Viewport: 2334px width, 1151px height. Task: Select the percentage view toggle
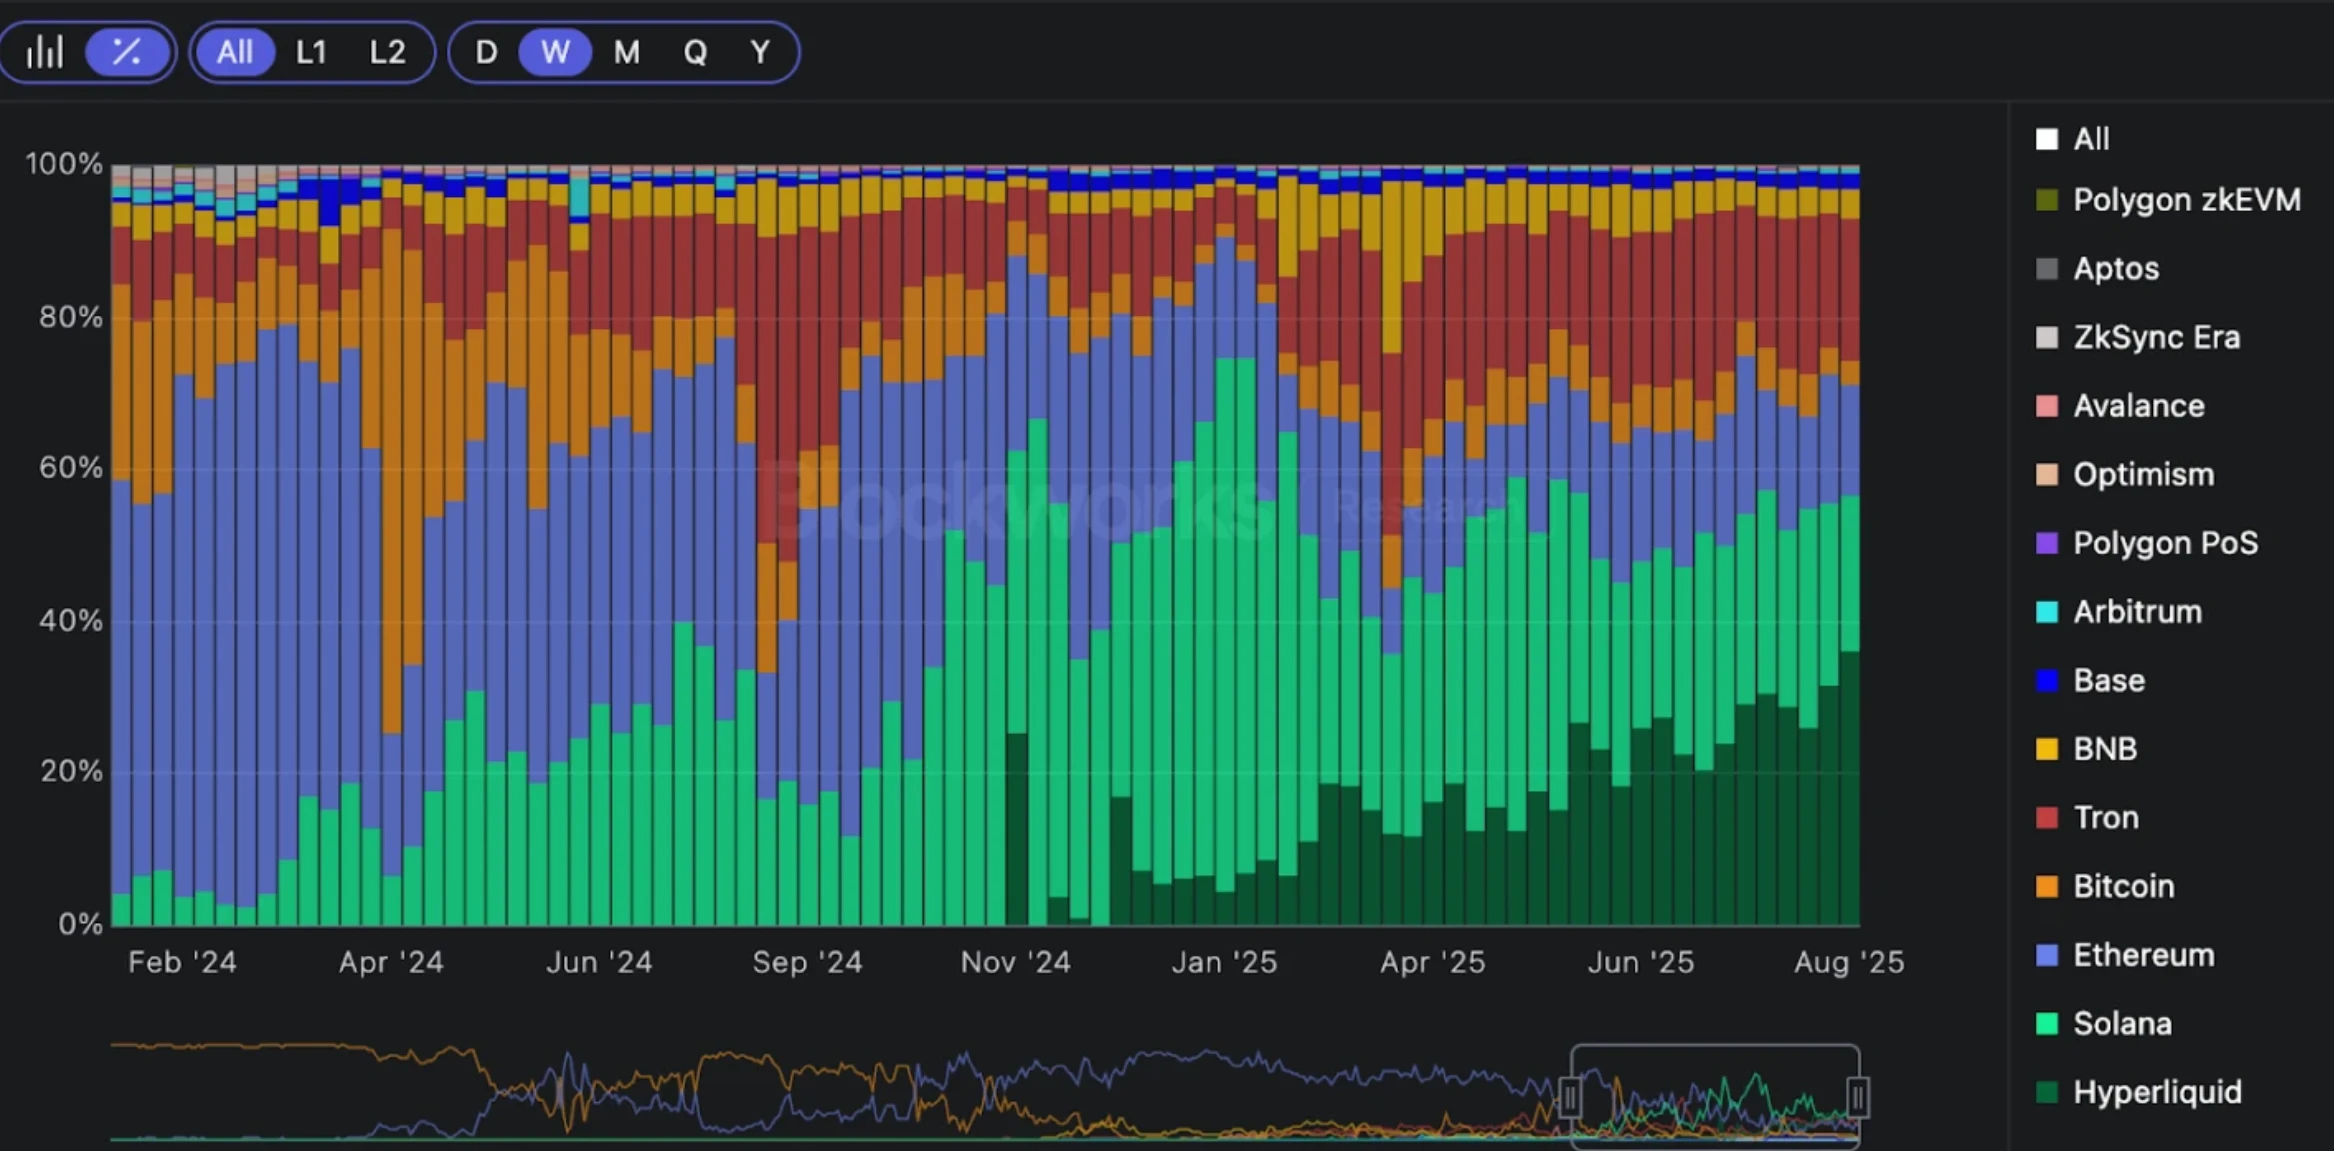click(x=127, y=52)
